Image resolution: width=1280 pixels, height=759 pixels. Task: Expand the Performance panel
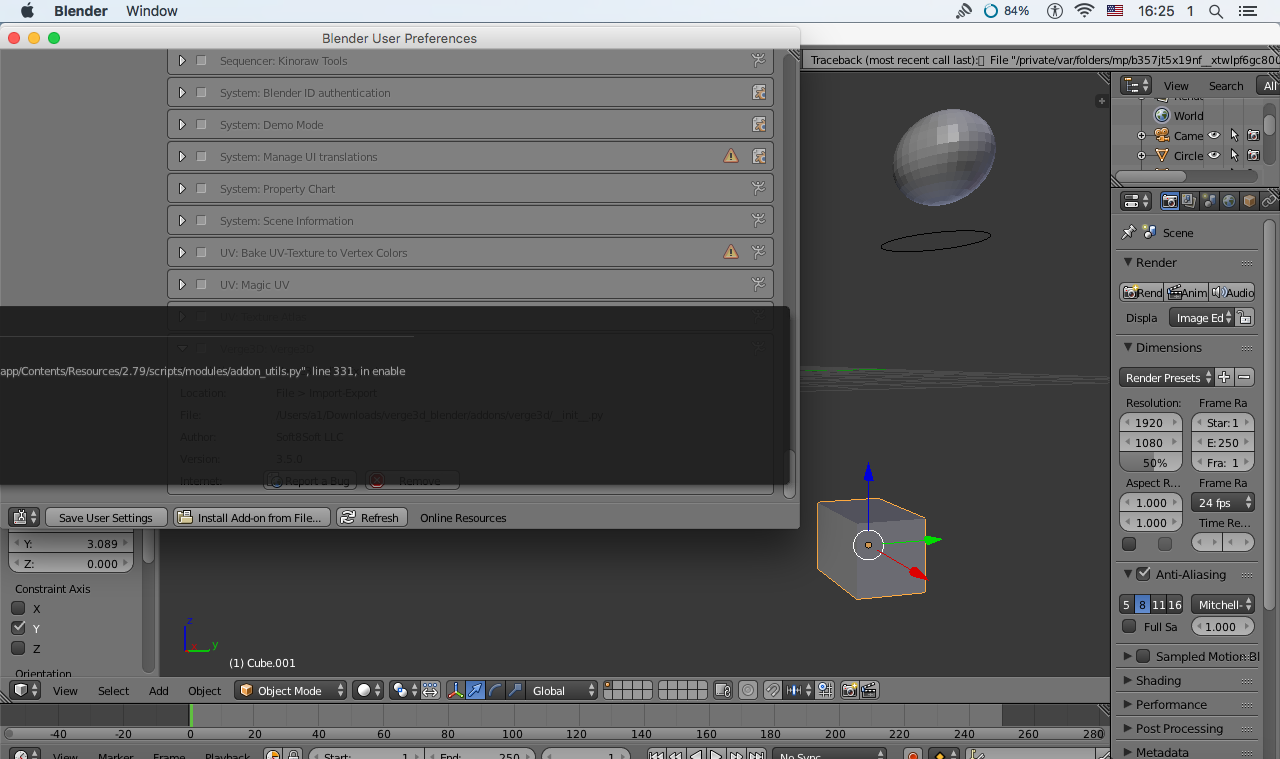(x=1128, y=704)
